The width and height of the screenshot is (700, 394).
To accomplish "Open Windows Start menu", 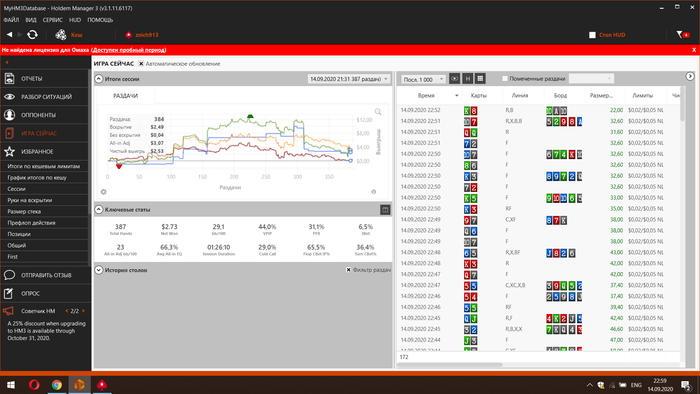I will (x=11, y=385).
